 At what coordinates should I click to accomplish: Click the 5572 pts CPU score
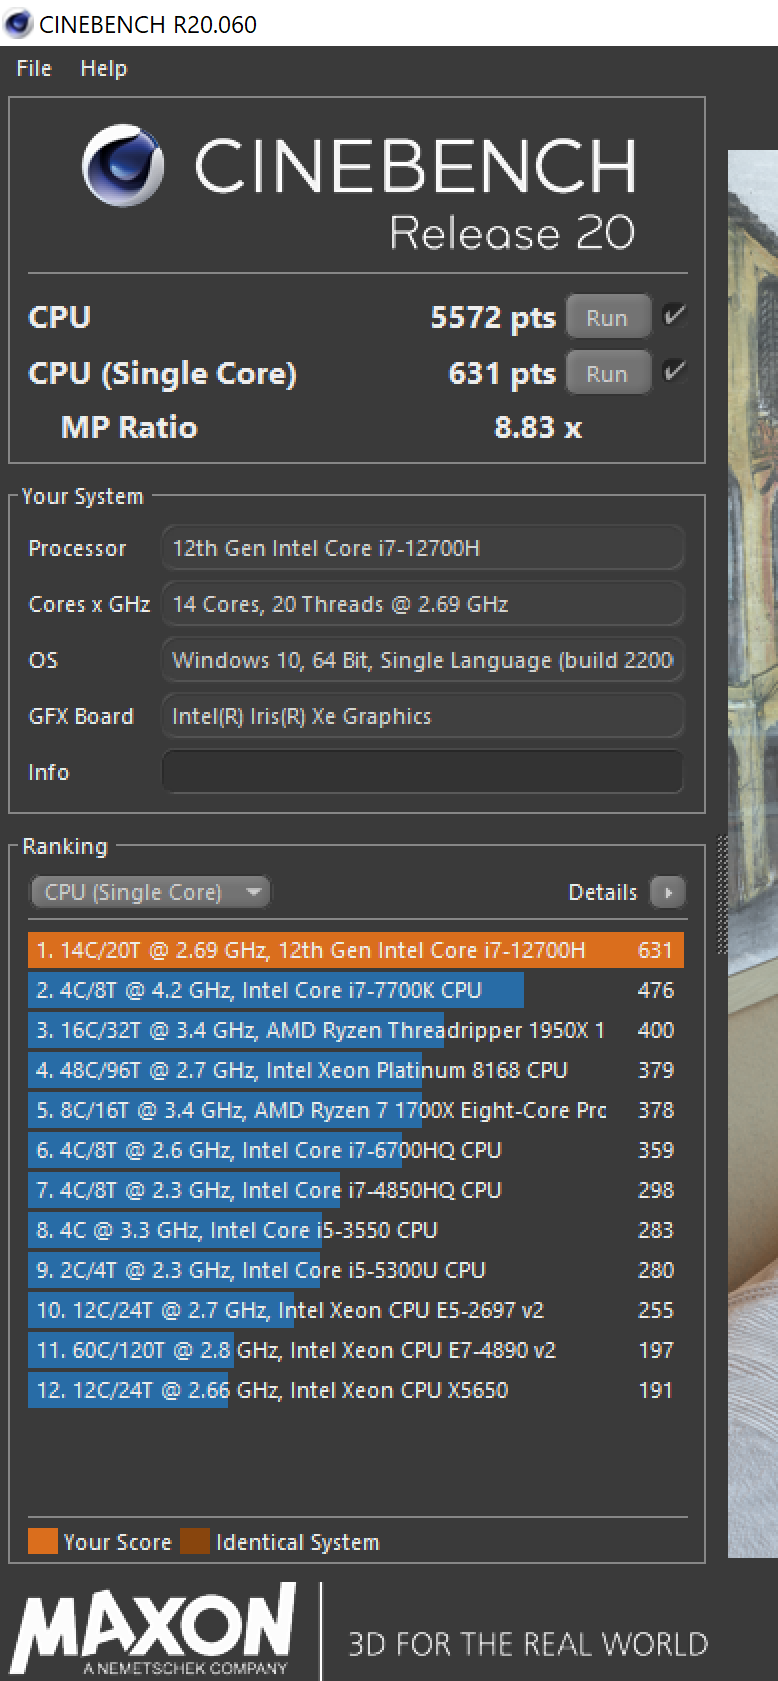pyautogui.click(x=492, y=318)
